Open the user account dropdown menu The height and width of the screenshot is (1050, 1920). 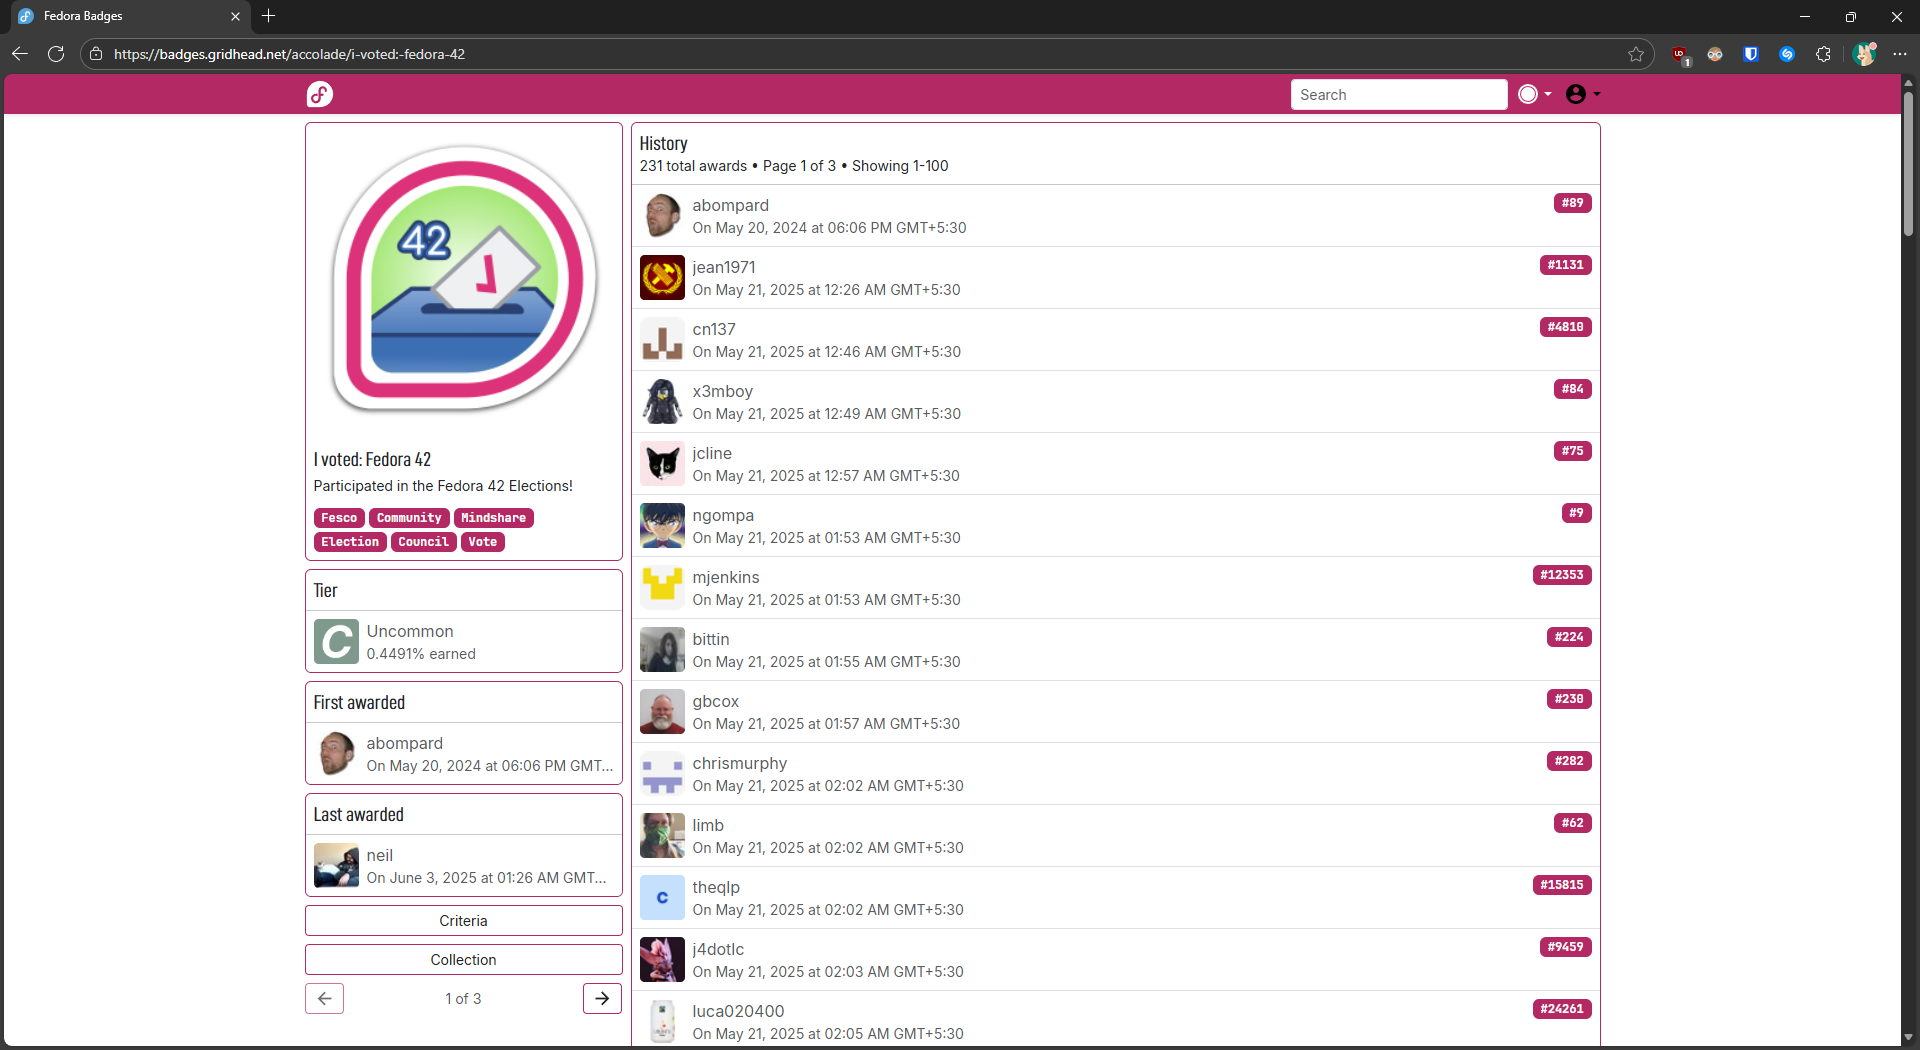1582,94
